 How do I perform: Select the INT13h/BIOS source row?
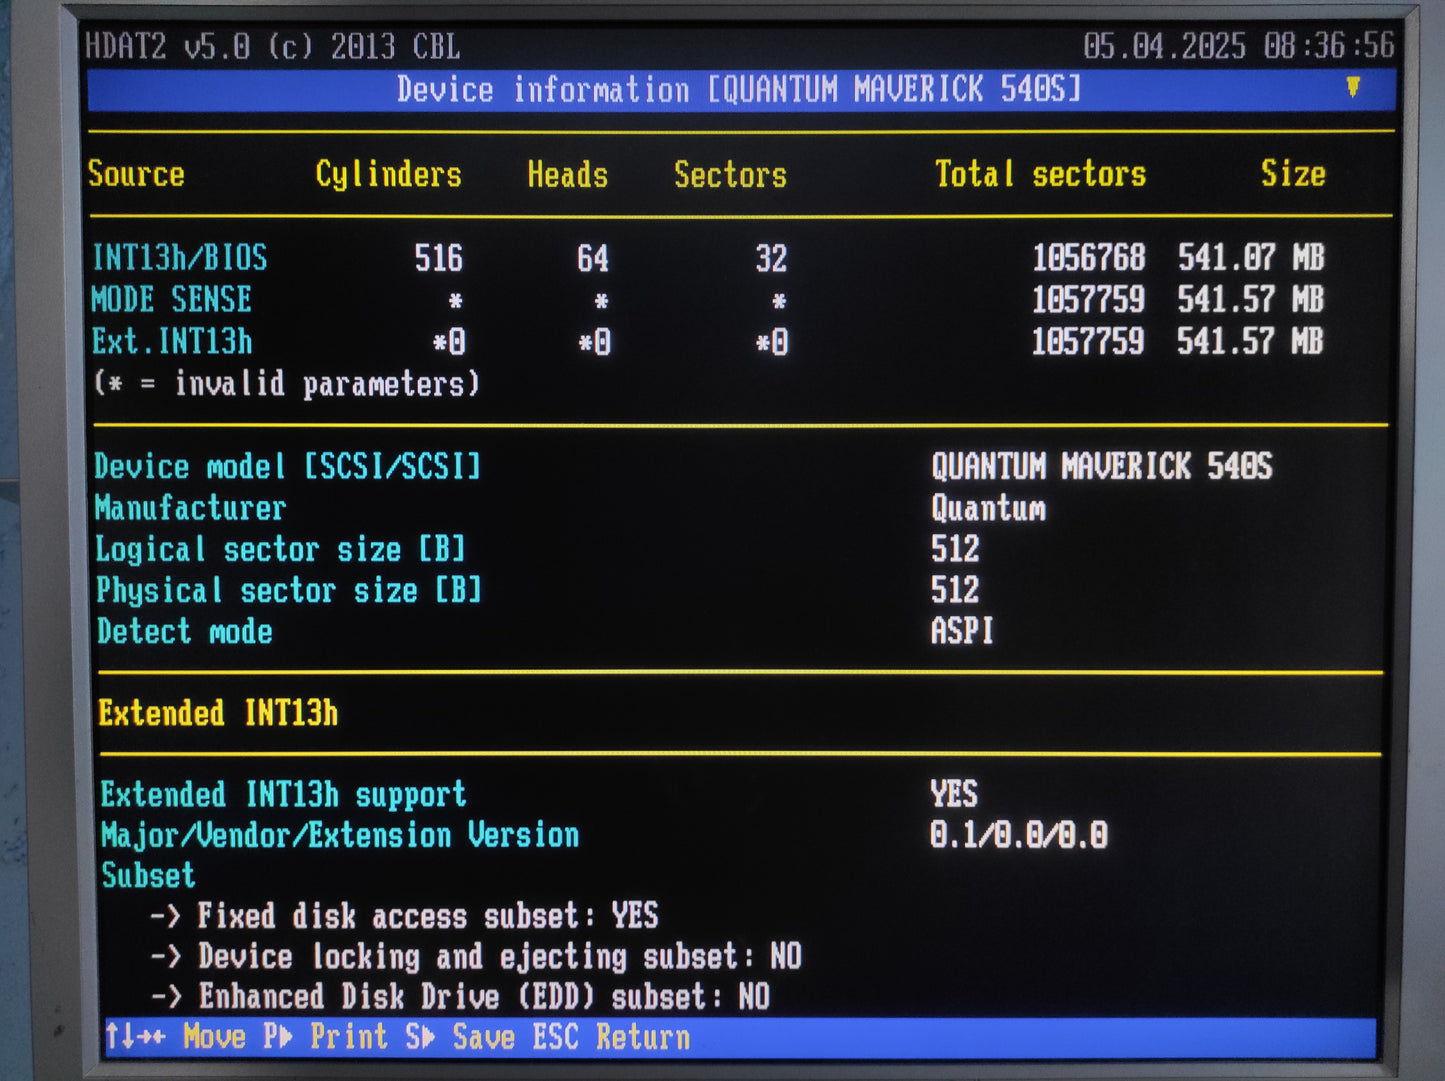180,259
